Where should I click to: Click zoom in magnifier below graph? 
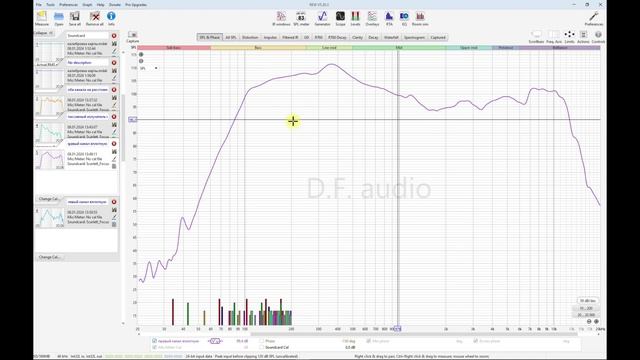point(596,322)
